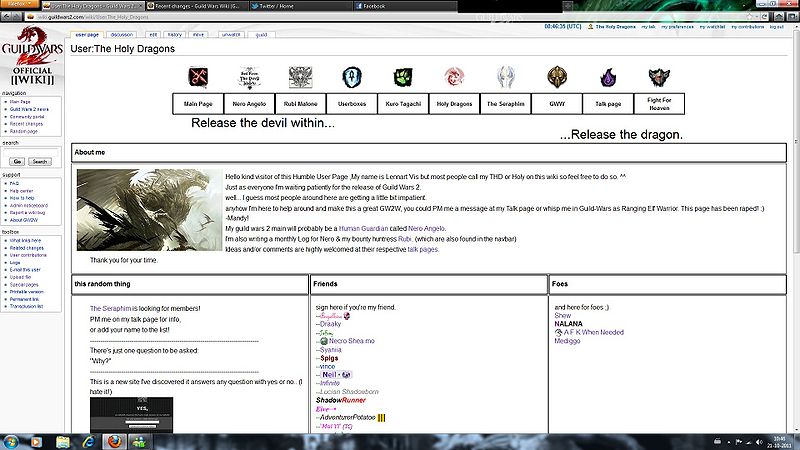Switch to the Facebook browser tab

pyautogui.click(x=404, y=6)
